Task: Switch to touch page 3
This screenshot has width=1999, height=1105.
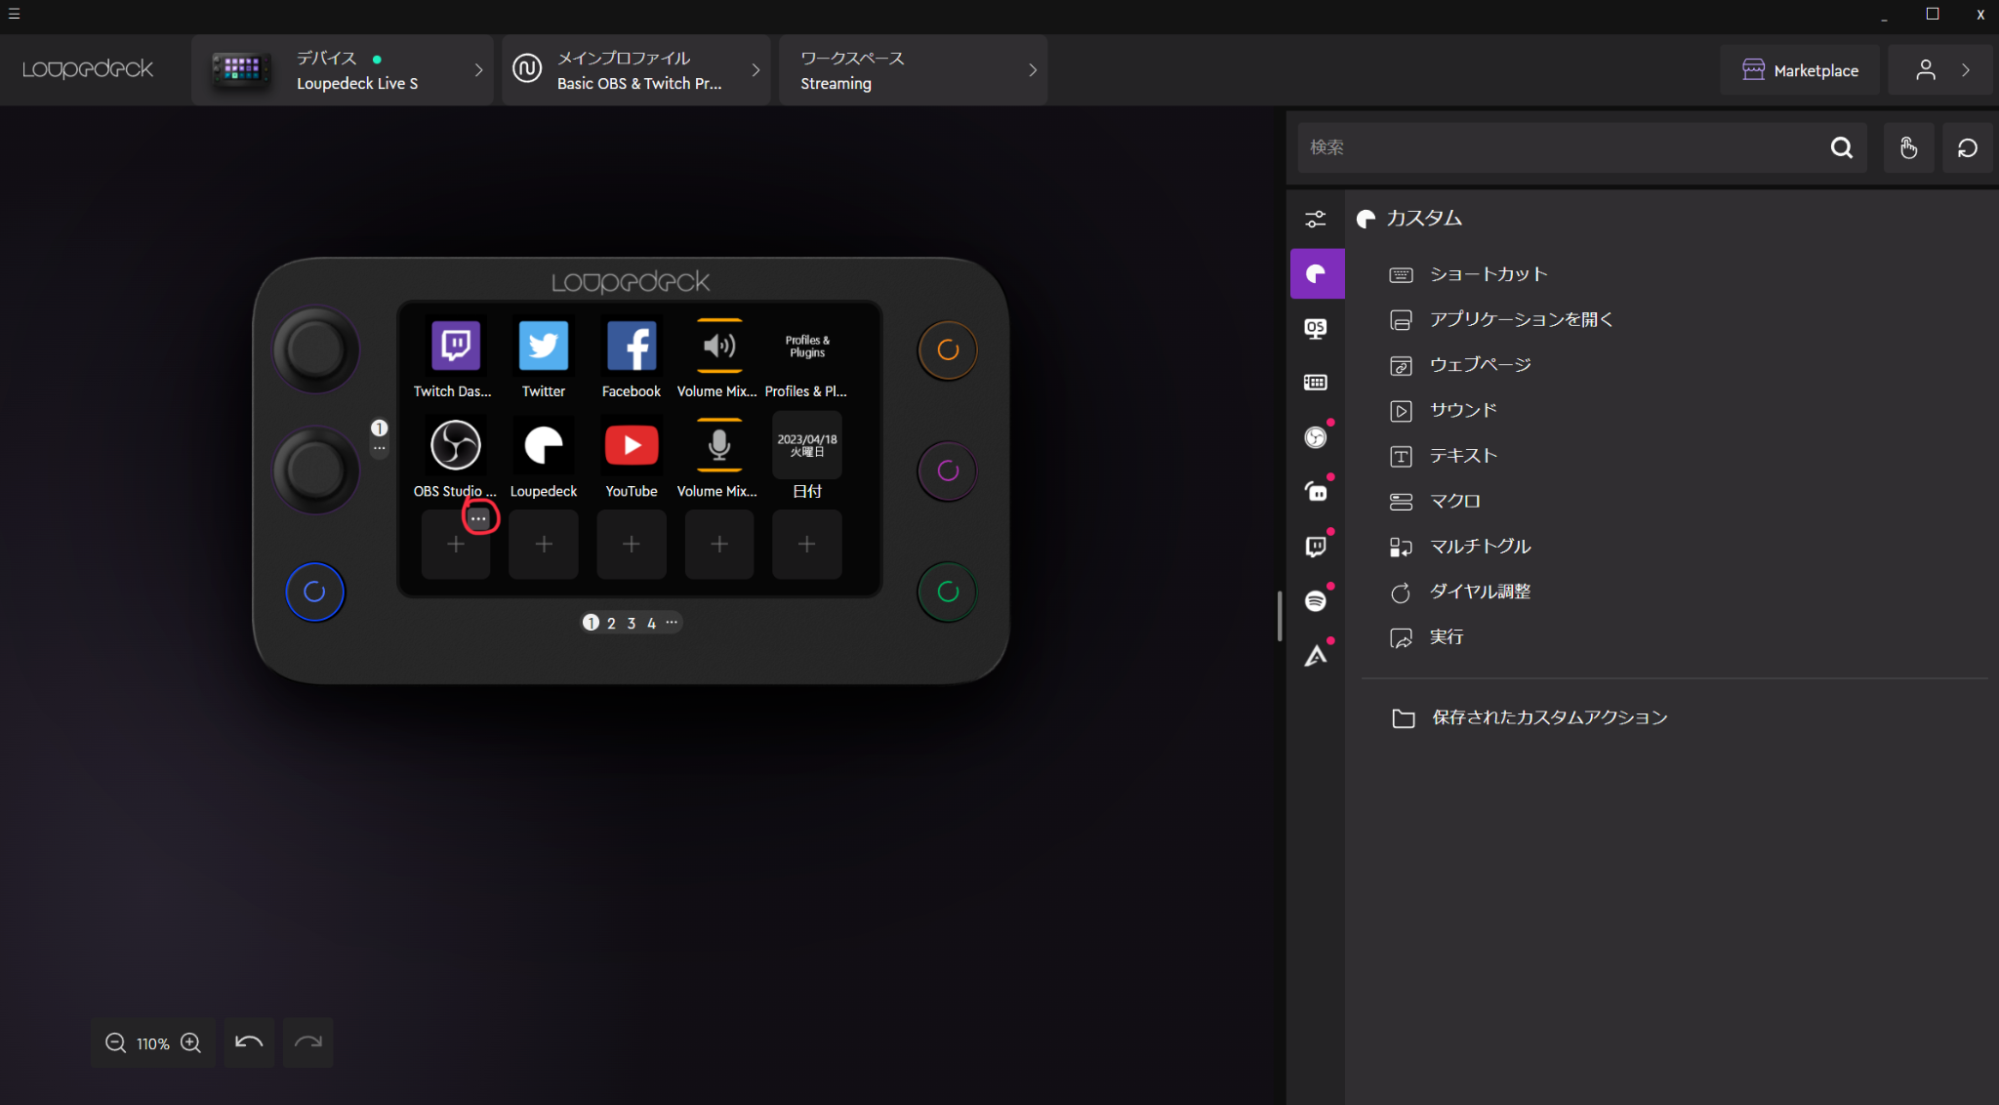Action: 631,623
